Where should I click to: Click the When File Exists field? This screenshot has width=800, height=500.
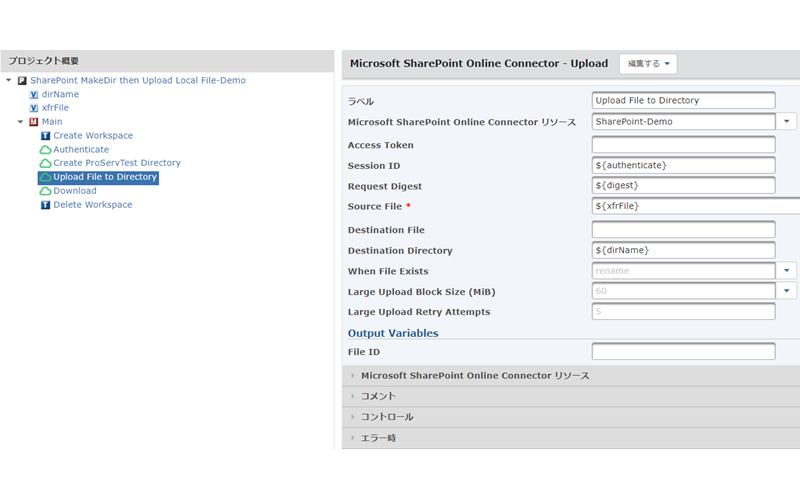pyautogui.click(x=683, y=270)
